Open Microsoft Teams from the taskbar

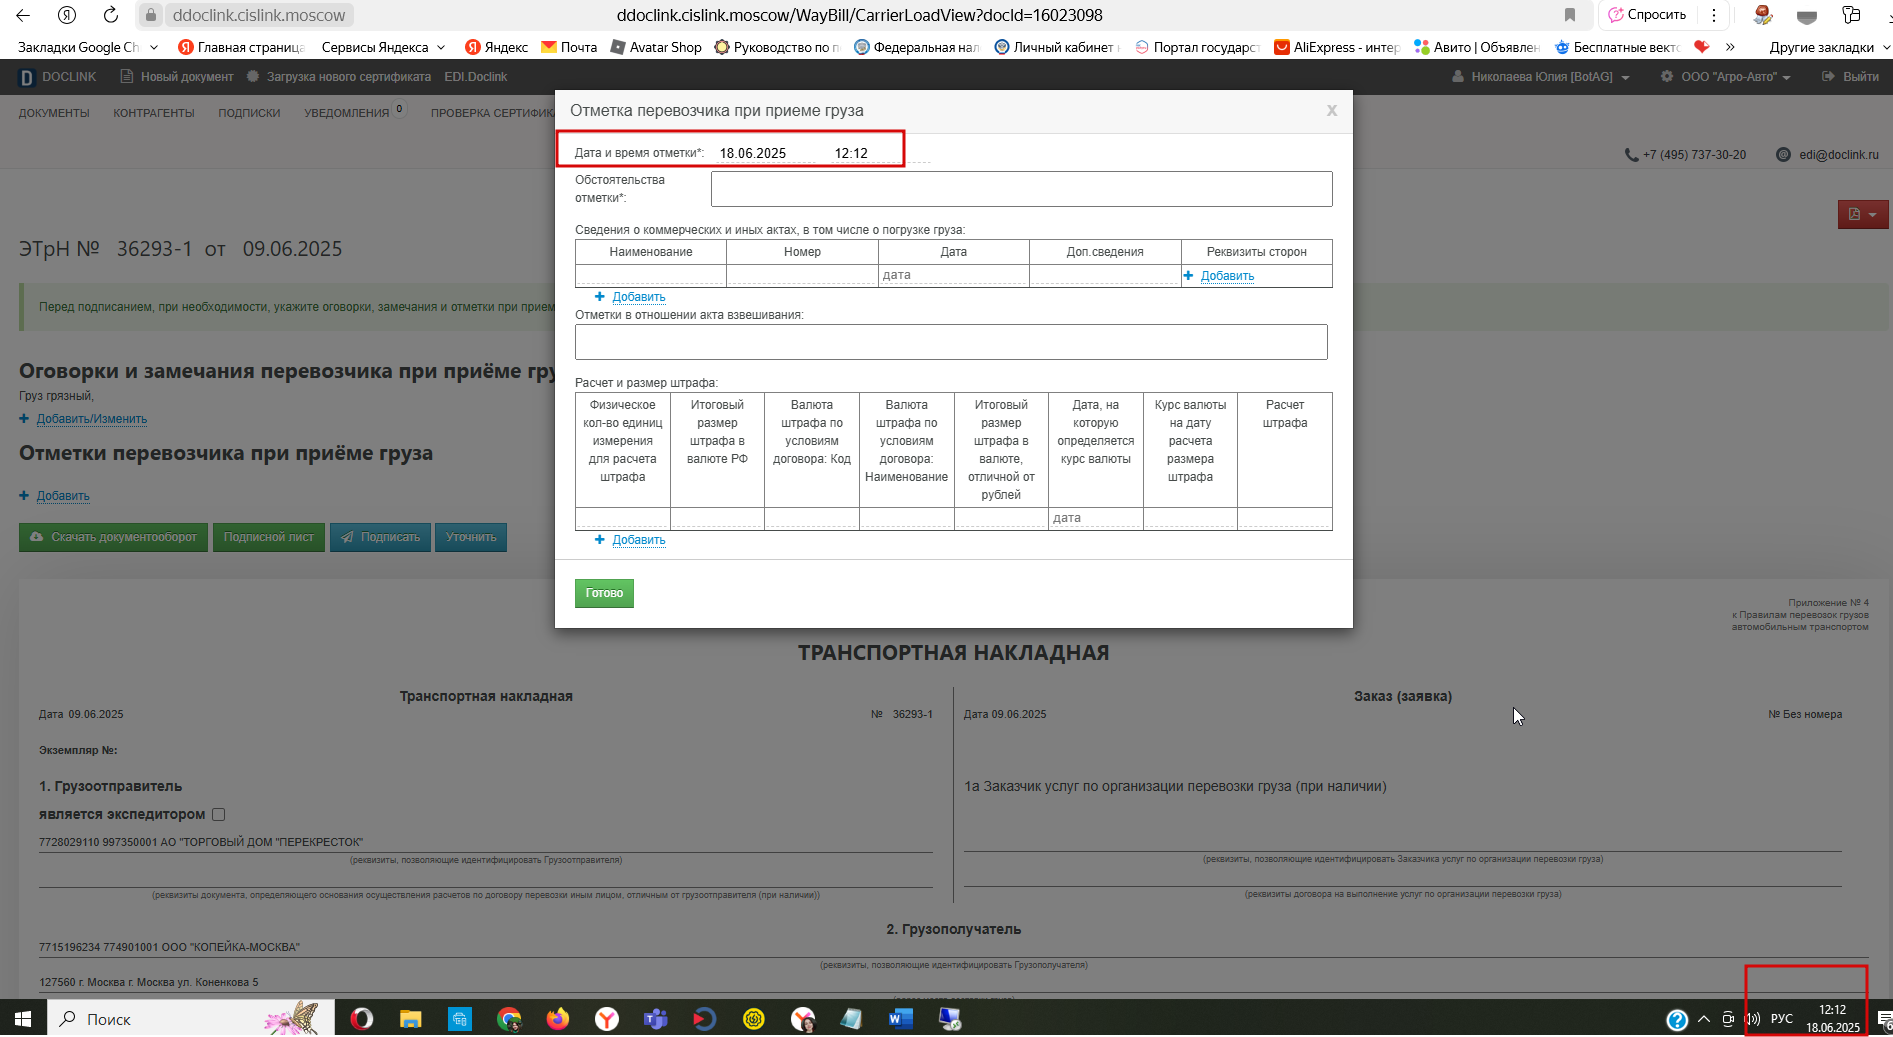pos(656,1019)
